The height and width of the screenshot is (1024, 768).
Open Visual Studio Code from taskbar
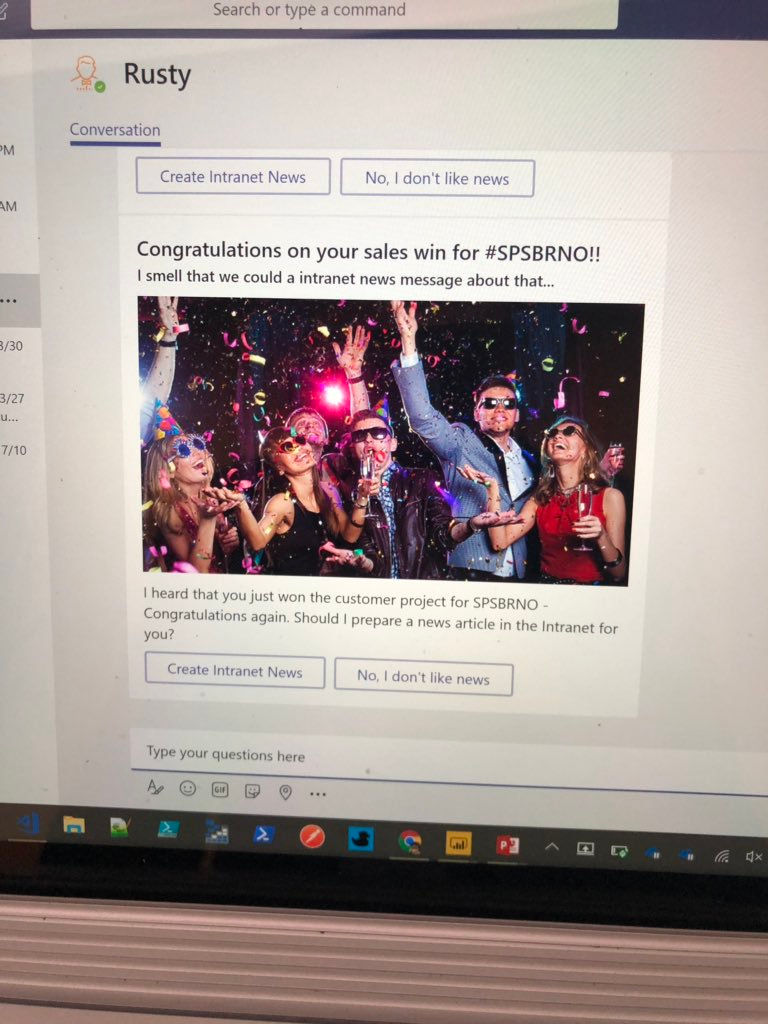(28, 823)
